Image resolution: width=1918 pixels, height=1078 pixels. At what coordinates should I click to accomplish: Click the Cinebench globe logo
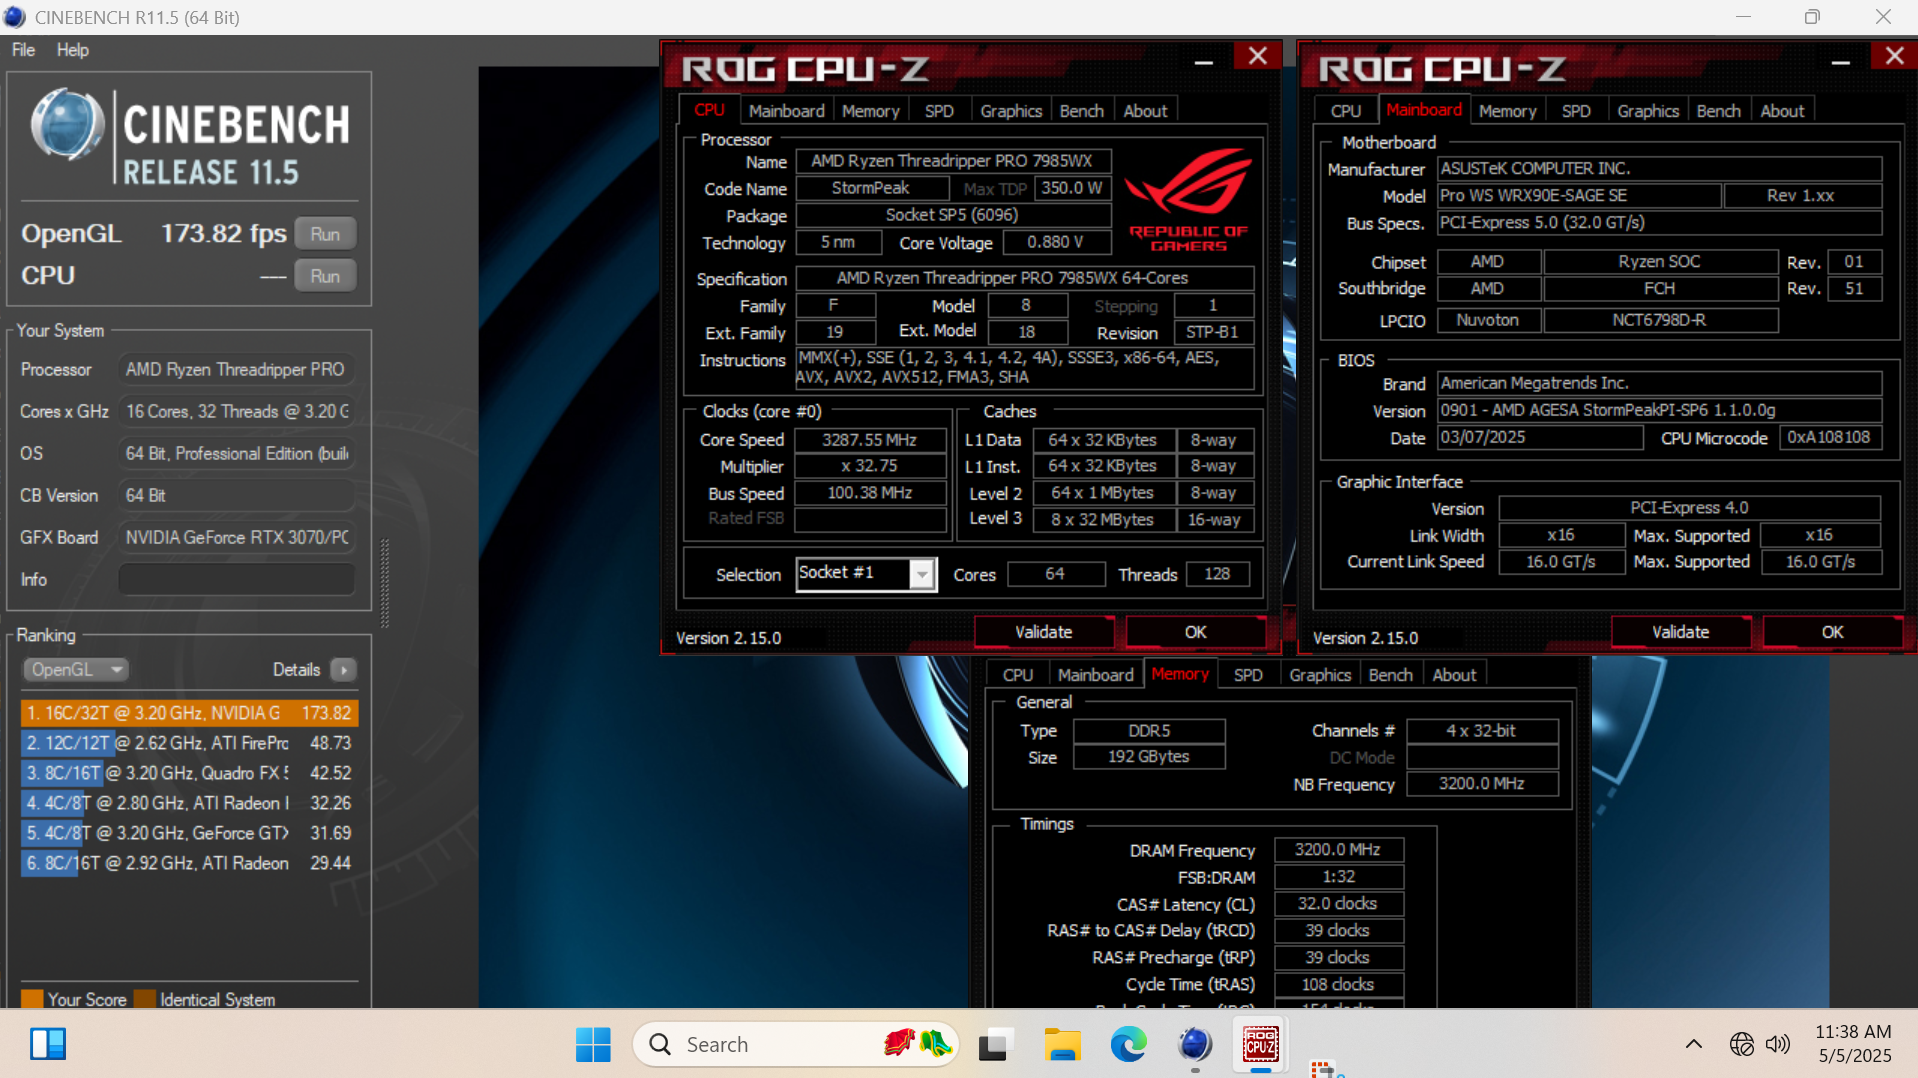click(67, 126)
